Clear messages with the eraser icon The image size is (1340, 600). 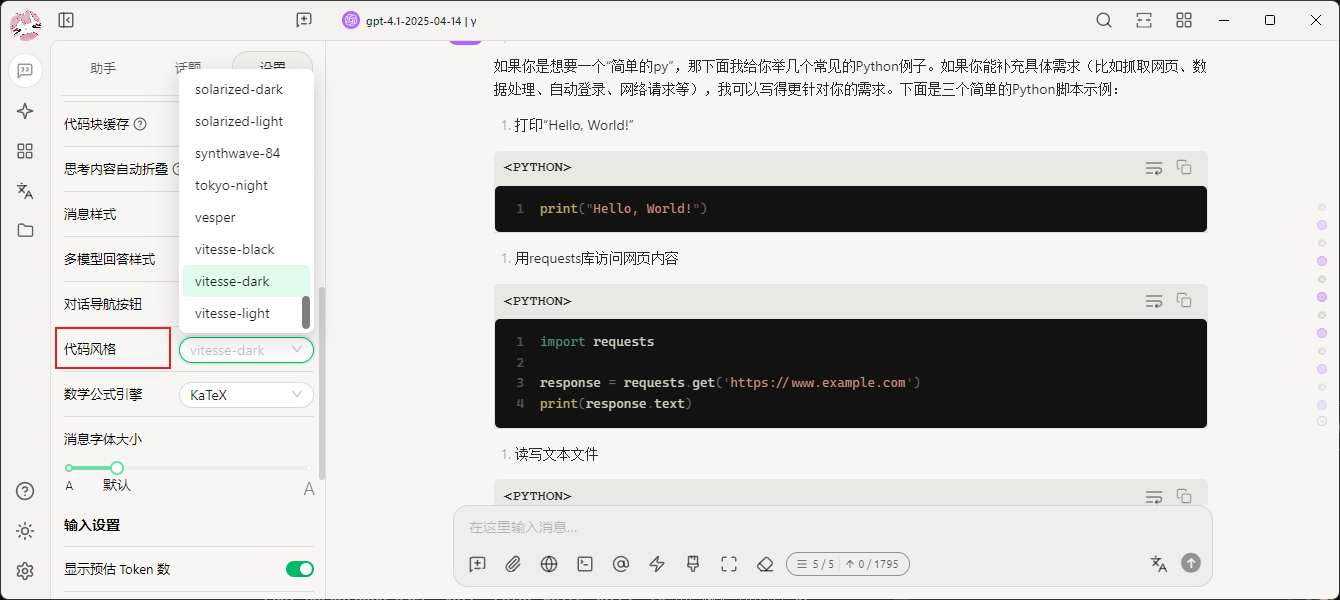click(765, 564)
